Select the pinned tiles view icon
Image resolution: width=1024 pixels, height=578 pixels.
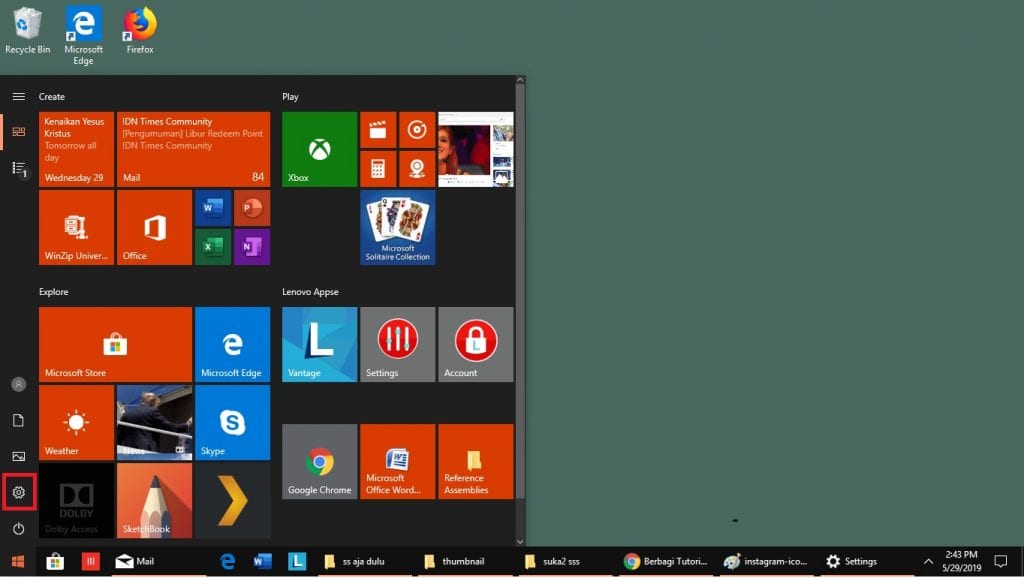(18, 132)
